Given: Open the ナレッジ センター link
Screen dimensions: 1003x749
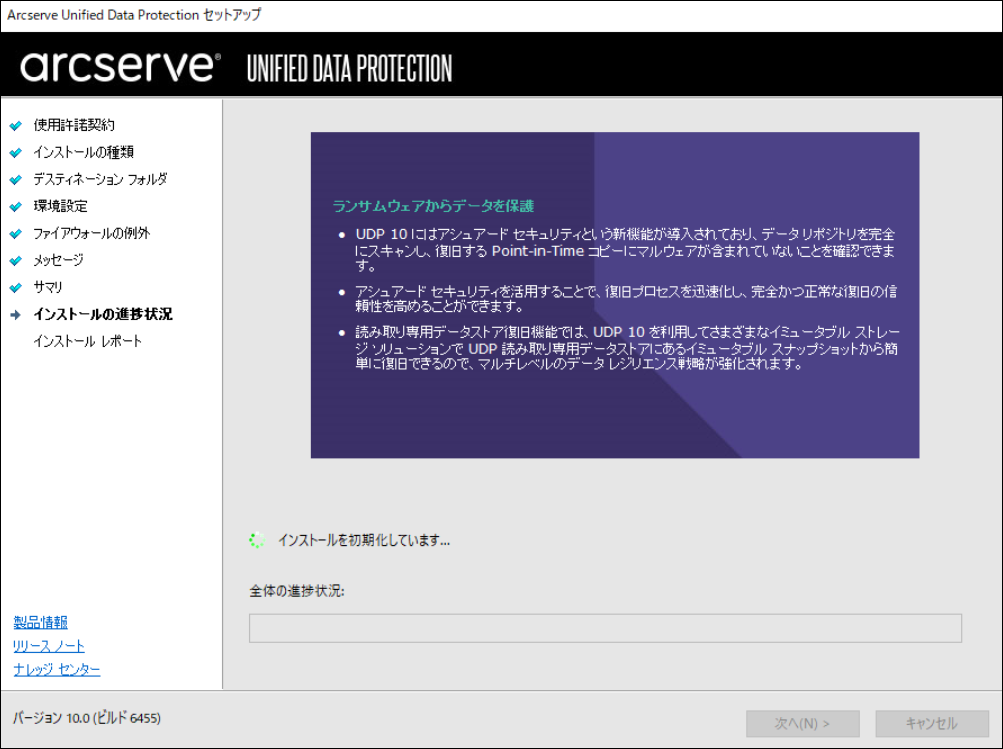Looking at the screenshot, I should pos(57,669).
